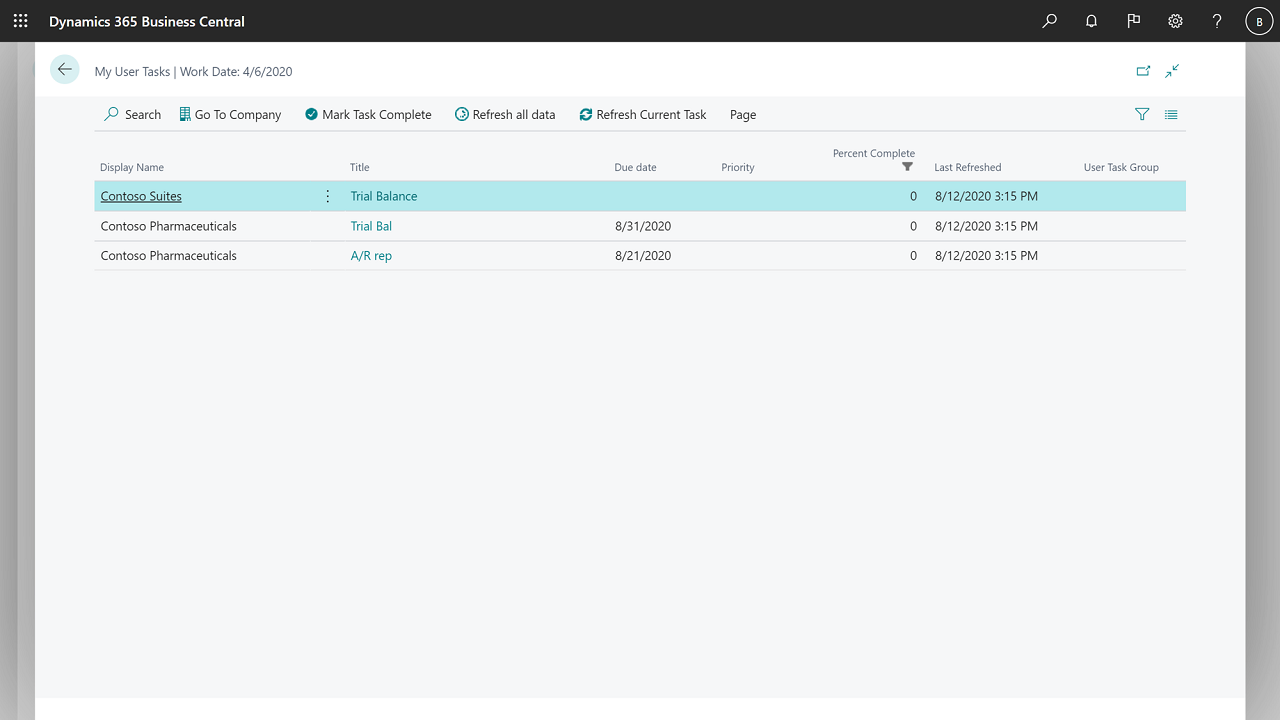Viewport: 1280px width, 720px height.
Task: Click the 8/21/2020 due date cell
Action: [x=643, y=256]
